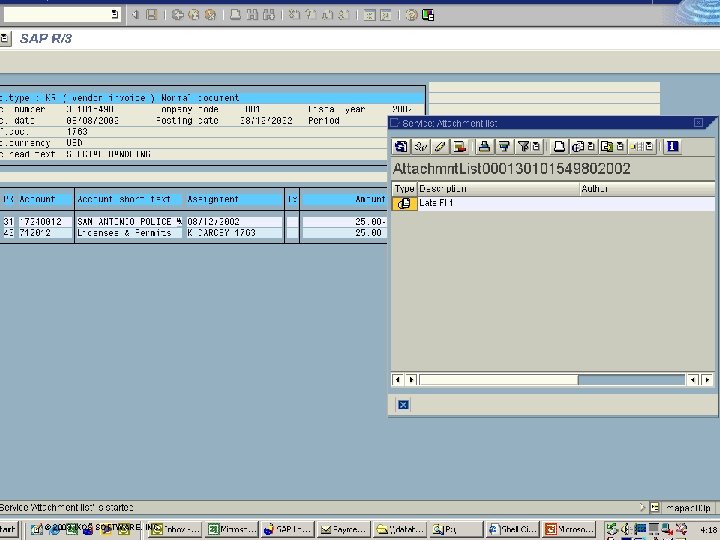Click assignment K DARCEY 1763 cell
The height and width of the screenshot is (540, 720).
coord(234,233)
